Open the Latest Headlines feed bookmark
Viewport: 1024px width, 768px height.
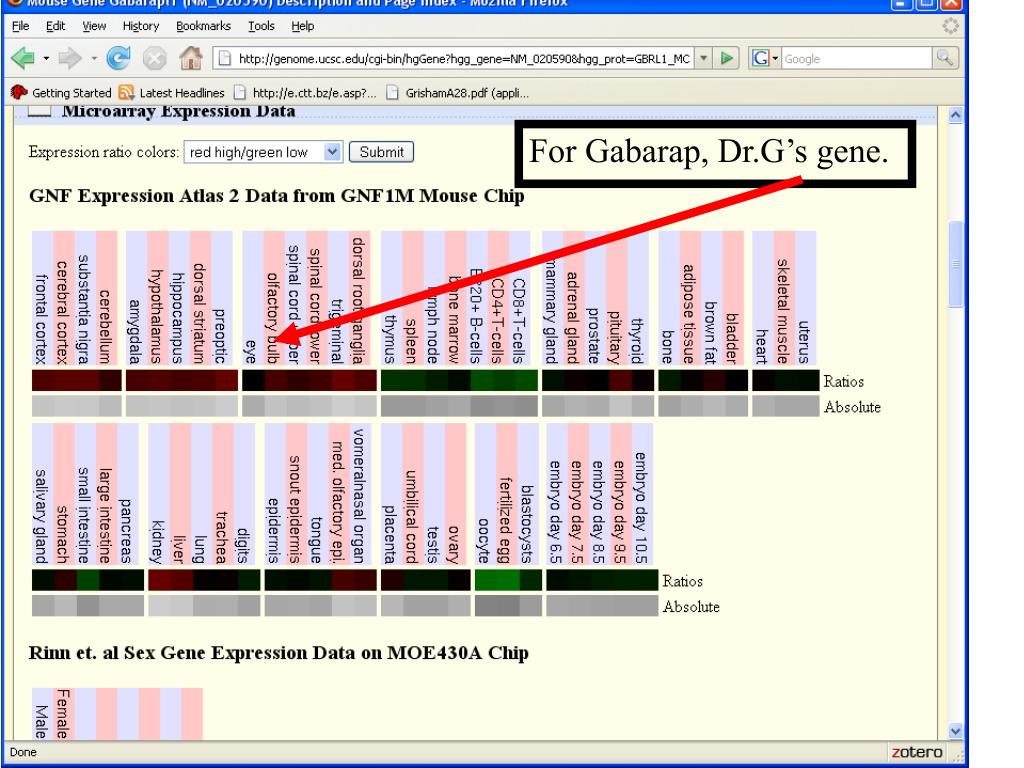[x=172, y=93]
